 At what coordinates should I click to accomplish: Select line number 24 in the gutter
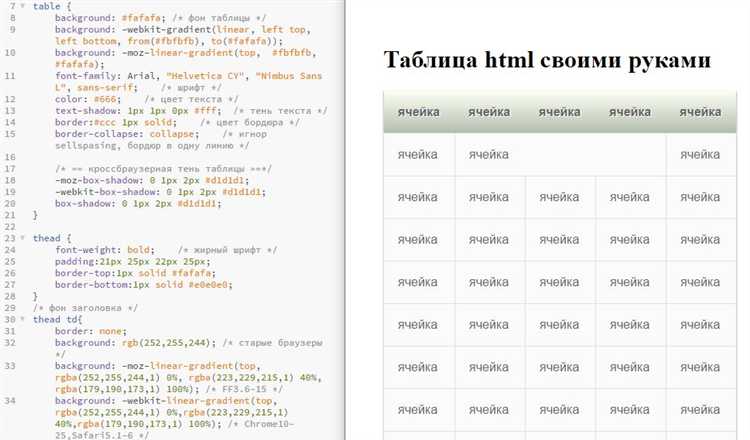click(12, 249)
